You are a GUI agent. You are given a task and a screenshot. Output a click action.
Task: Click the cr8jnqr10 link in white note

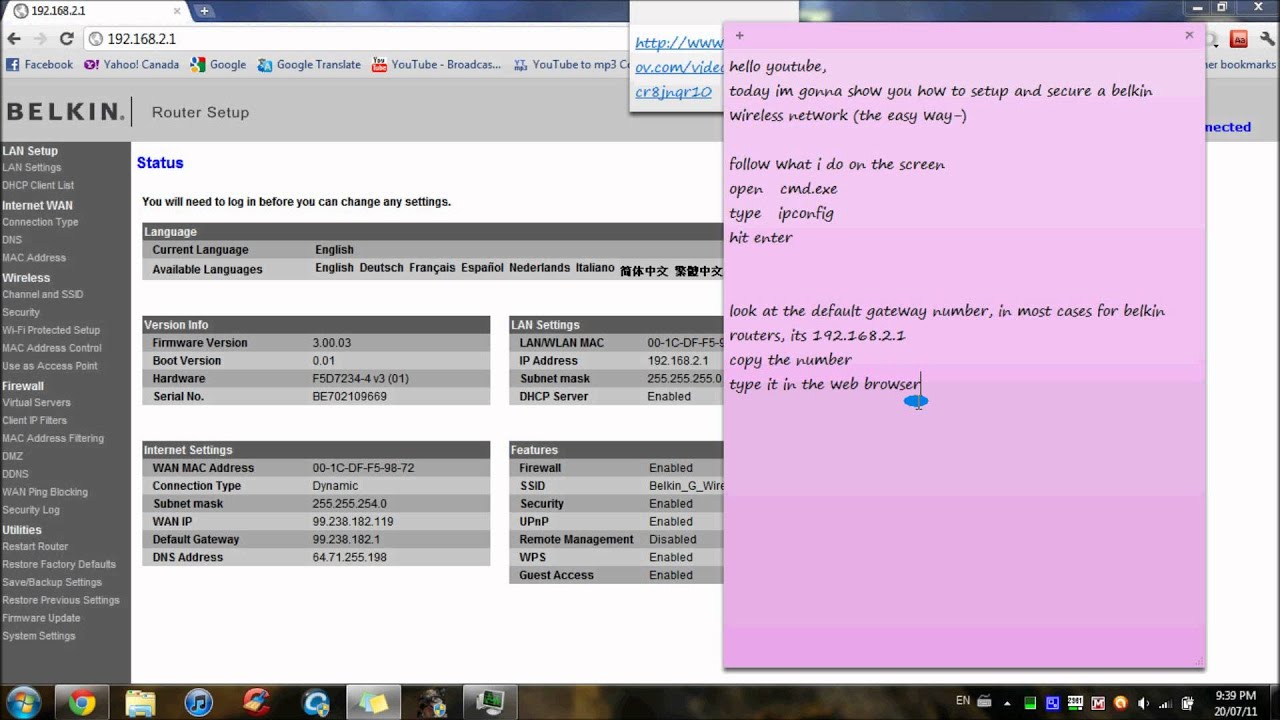[673, 92]
